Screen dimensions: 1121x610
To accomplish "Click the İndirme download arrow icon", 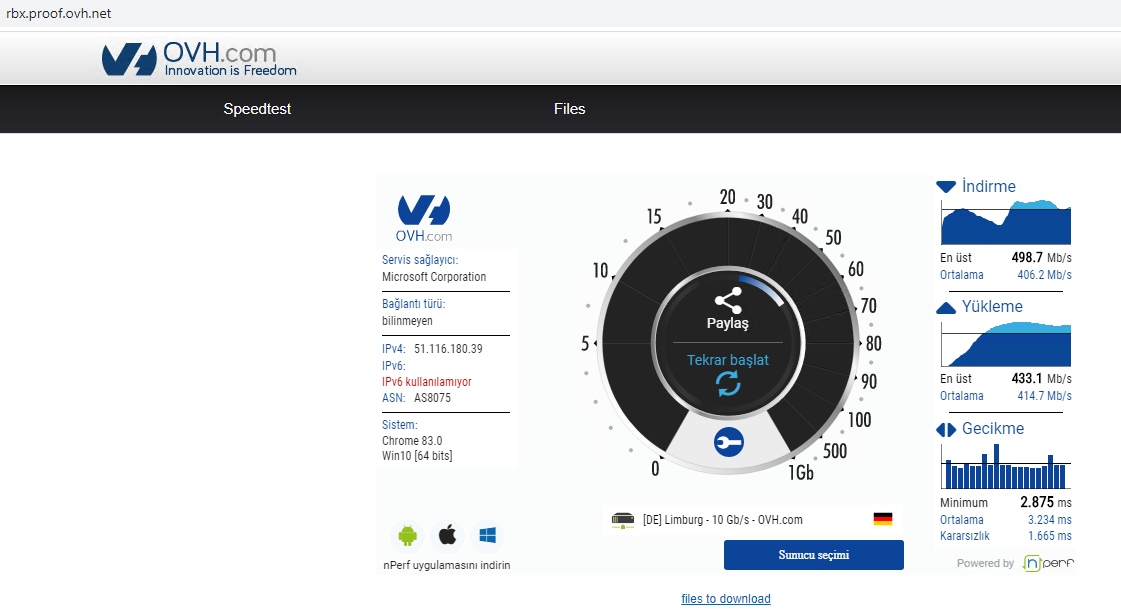I will click(946, 187).
